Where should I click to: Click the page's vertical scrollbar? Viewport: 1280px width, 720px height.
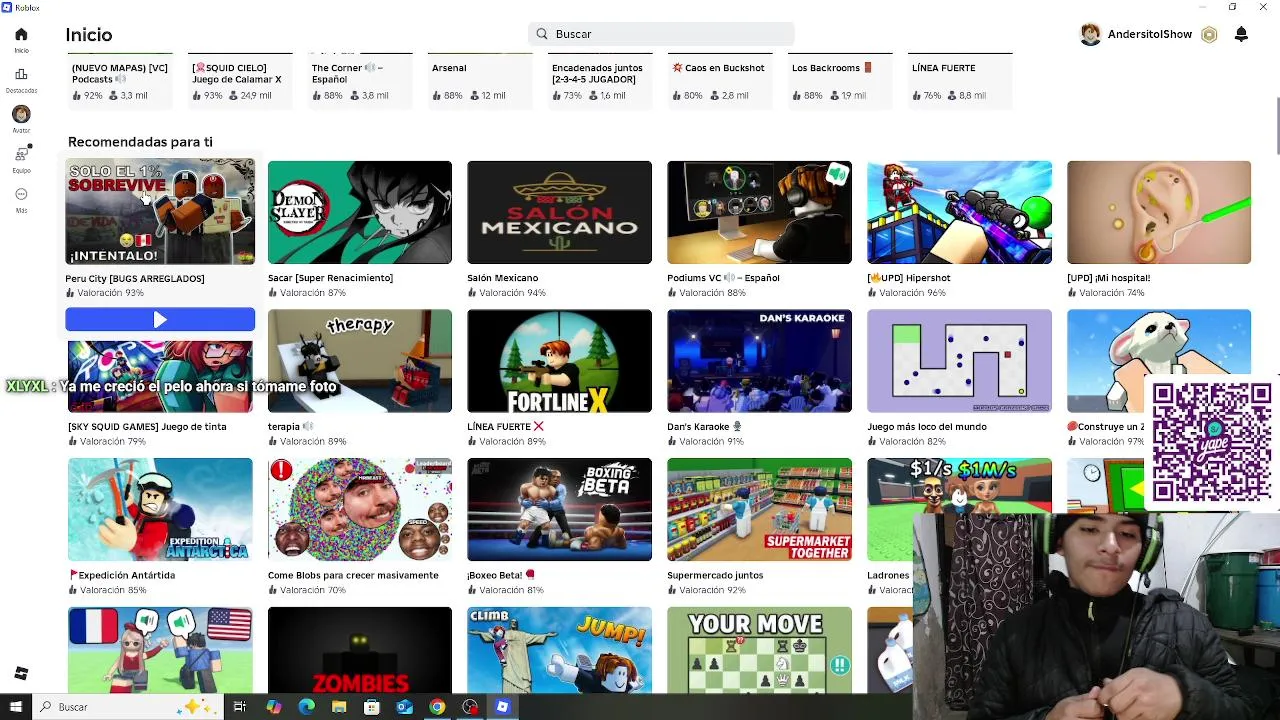(x=1276, y=125)
